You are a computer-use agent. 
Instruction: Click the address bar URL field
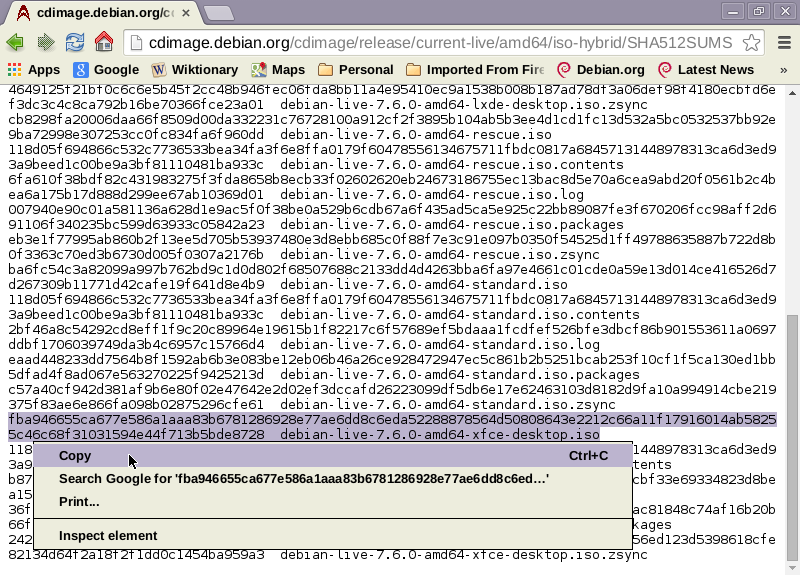(440, 43)
